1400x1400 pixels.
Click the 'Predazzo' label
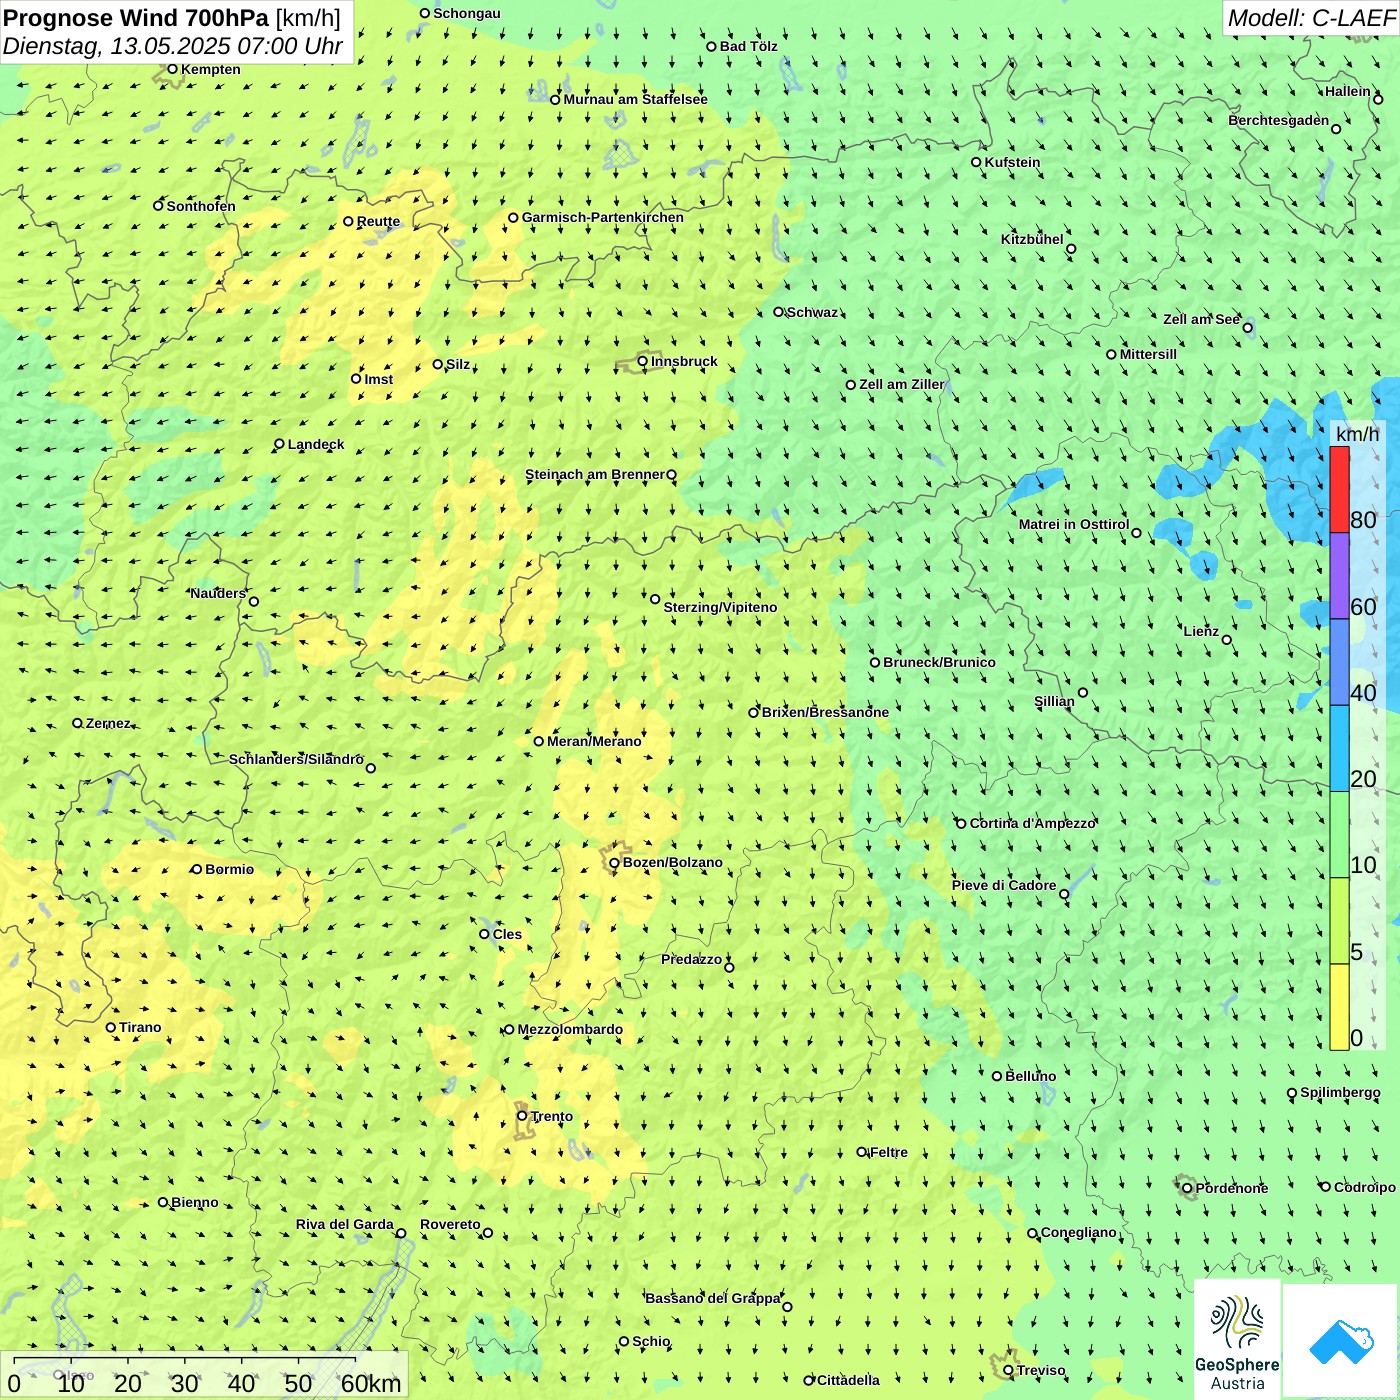(691, 959)
